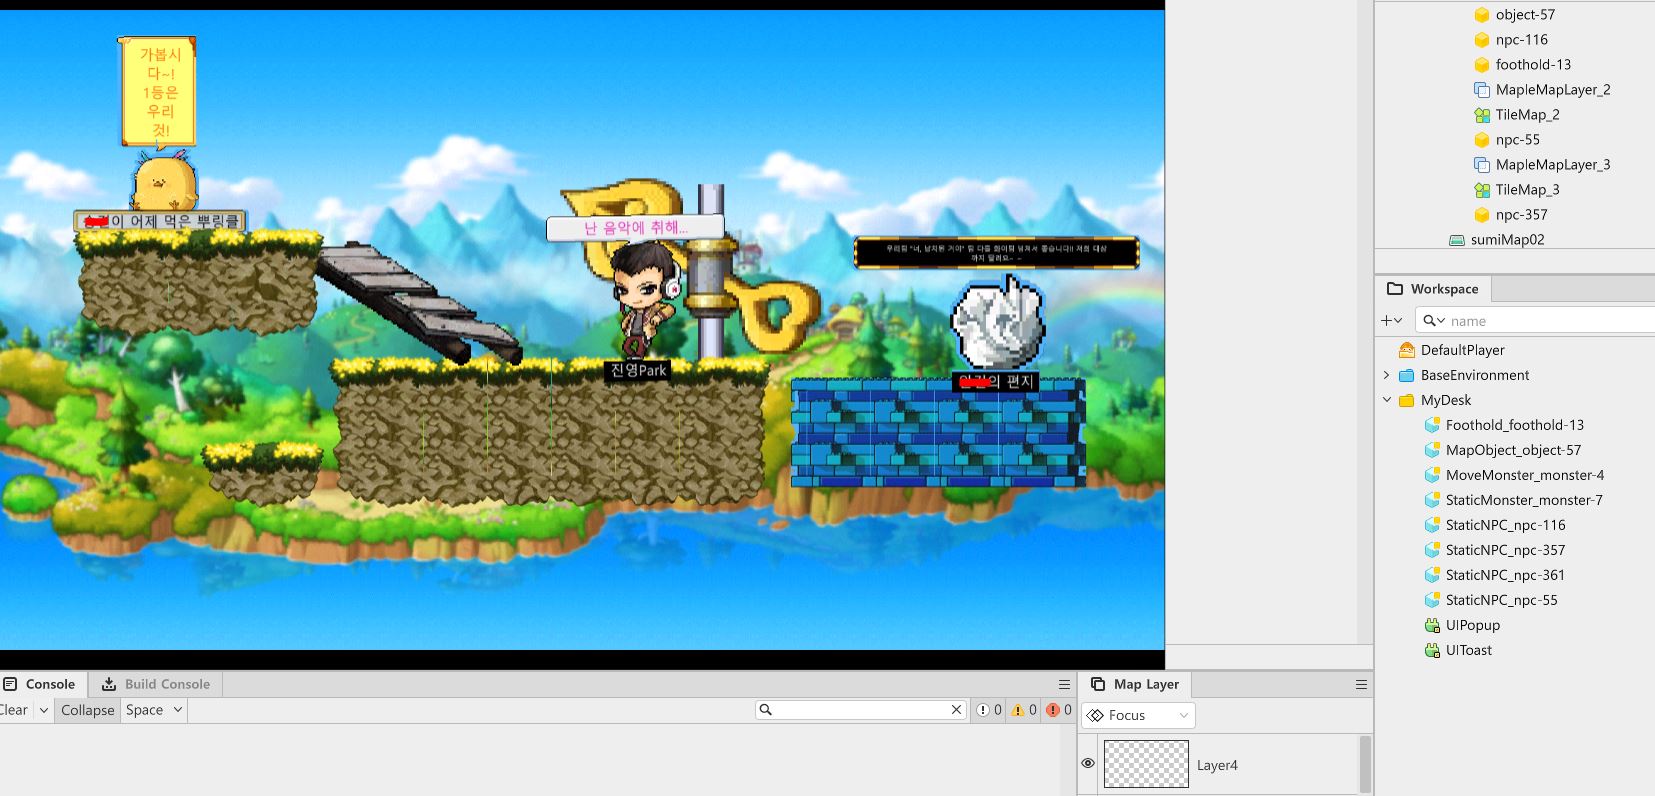Open the workspace add (+) dropdown
Viewport: 1655px width, 796px height.
(x=1391, y=321)
